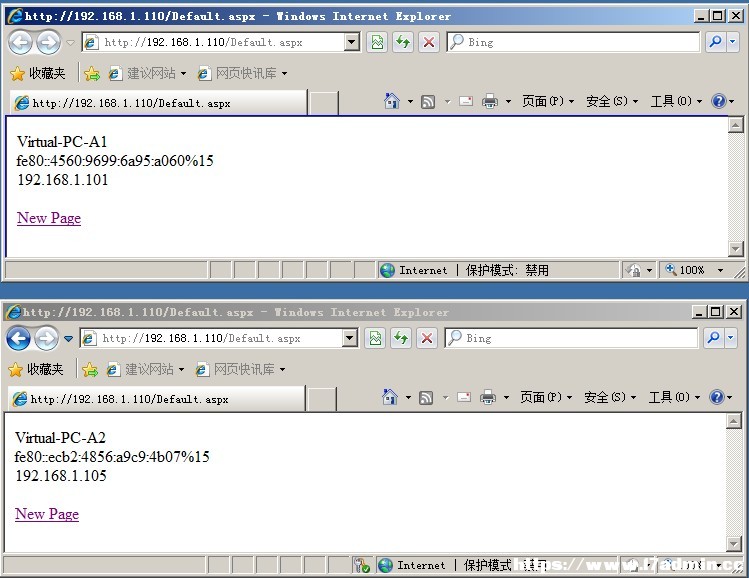Click Back button in top IE window
The height and width of the screenshot is (578, 749).
[20, 43]
